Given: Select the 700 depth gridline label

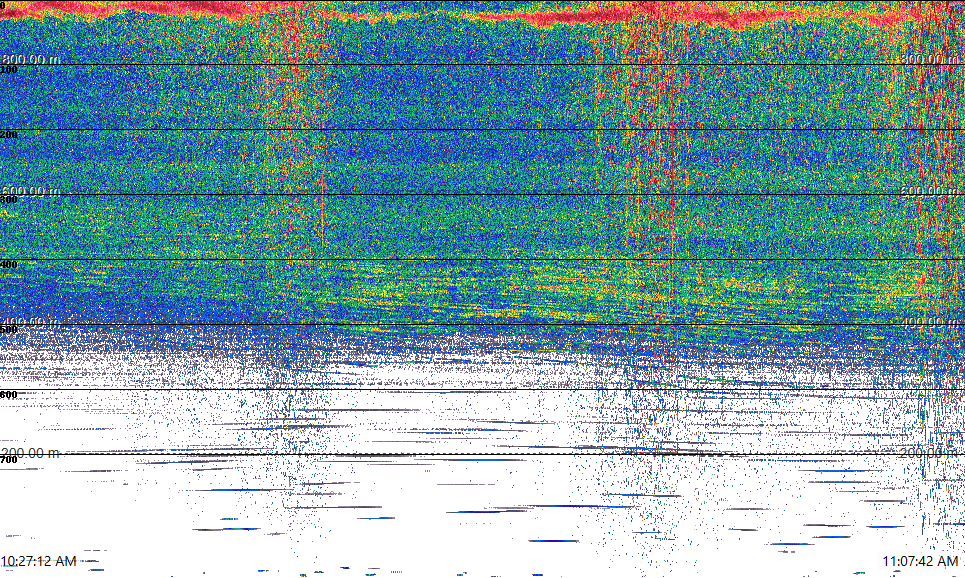Looking at the screenshot, I should pyautogui.click(x=9, y=460).
